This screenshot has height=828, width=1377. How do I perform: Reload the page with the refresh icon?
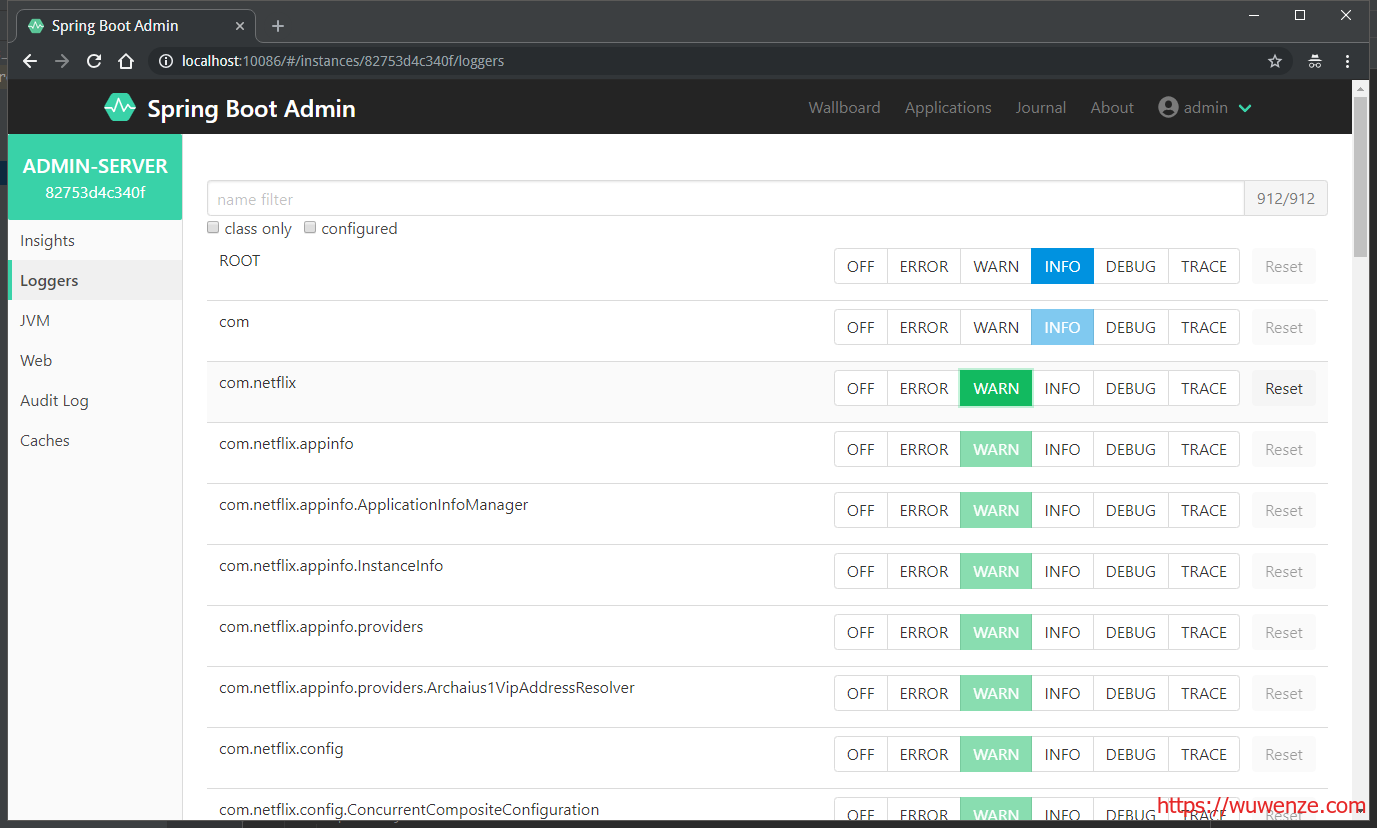point(94,61)
